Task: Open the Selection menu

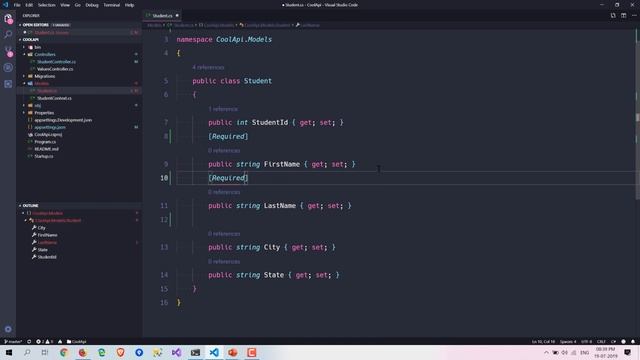Action: [x=47, y=5]
